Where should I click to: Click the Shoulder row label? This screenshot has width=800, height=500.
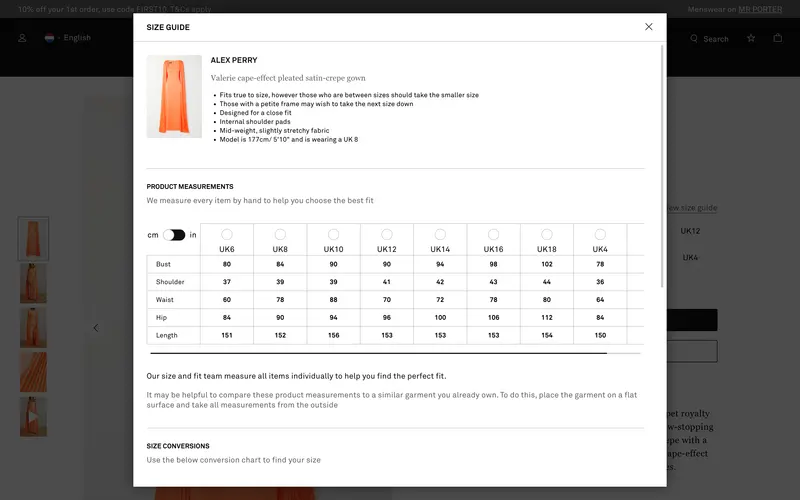point(170,282)
